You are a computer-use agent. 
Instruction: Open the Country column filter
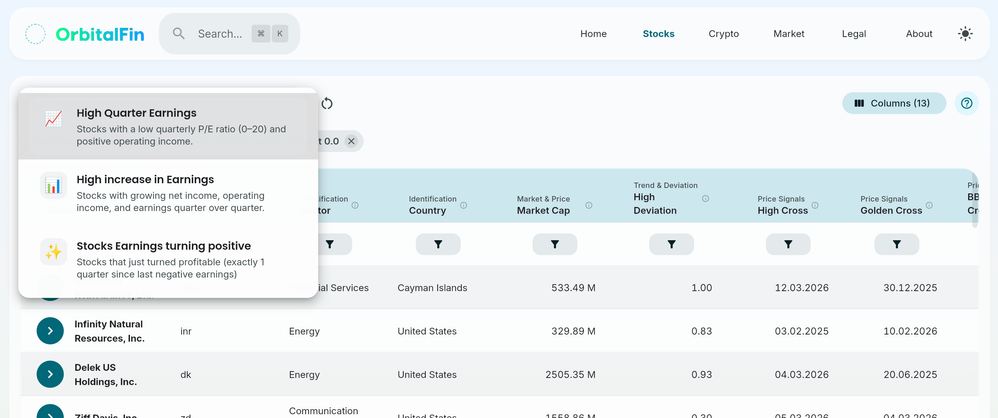coord(438,244)
